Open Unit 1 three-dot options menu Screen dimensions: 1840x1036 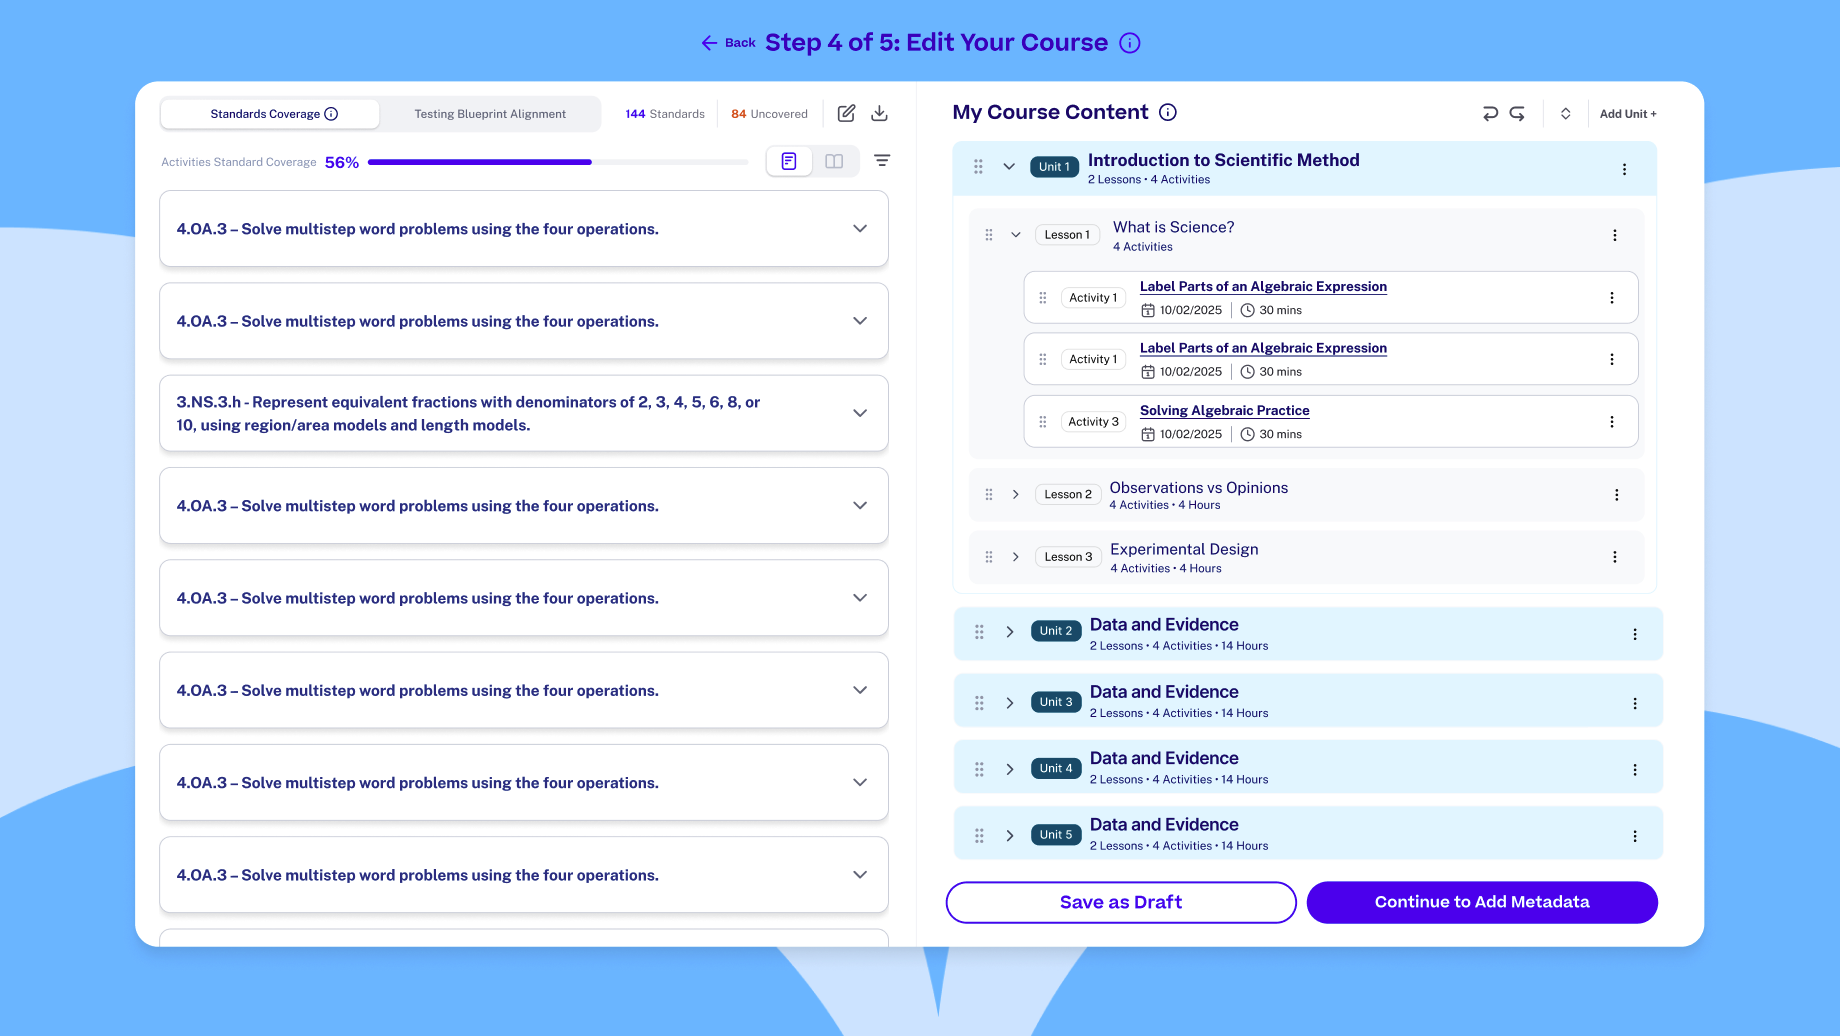1624,170
